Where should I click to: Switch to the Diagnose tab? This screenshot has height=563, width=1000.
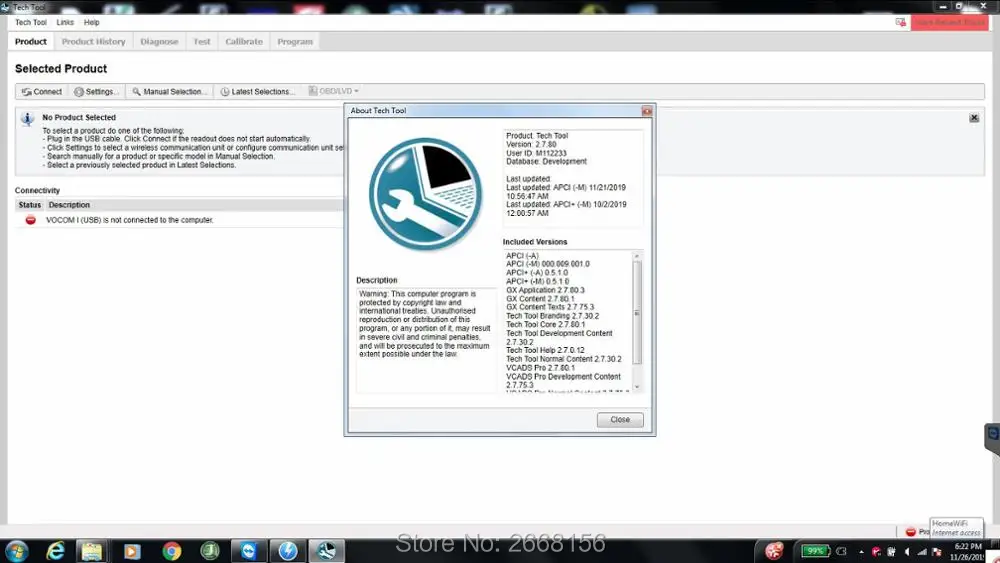159,41
